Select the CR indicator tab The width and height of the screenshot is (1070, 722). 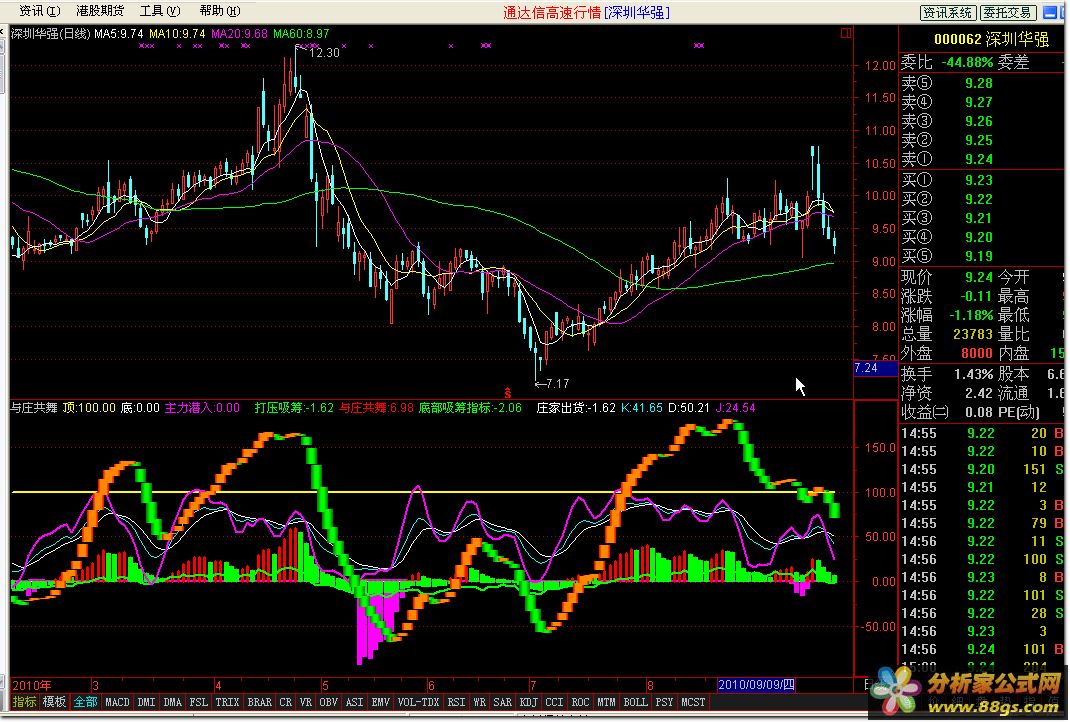285,702
